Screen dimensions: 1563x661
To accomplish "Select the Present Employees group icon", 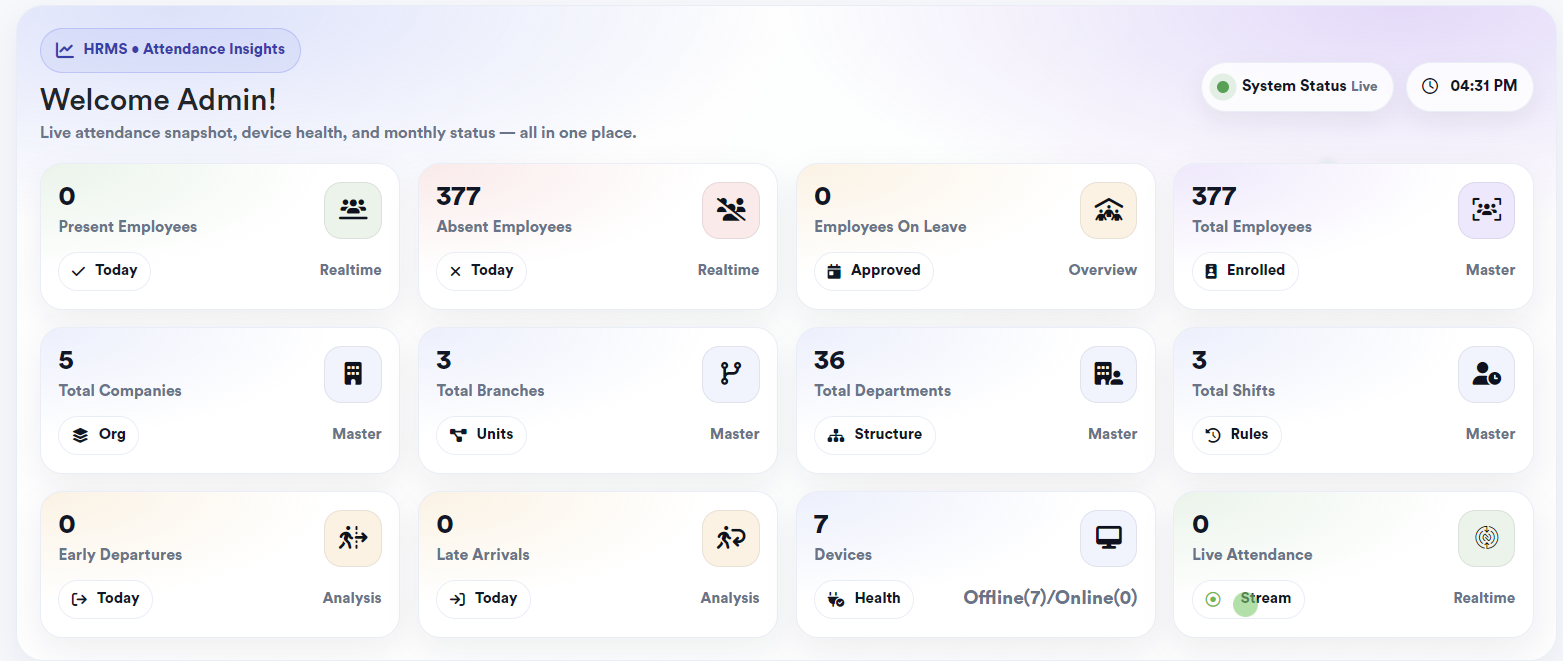I will tap(352, 210).
